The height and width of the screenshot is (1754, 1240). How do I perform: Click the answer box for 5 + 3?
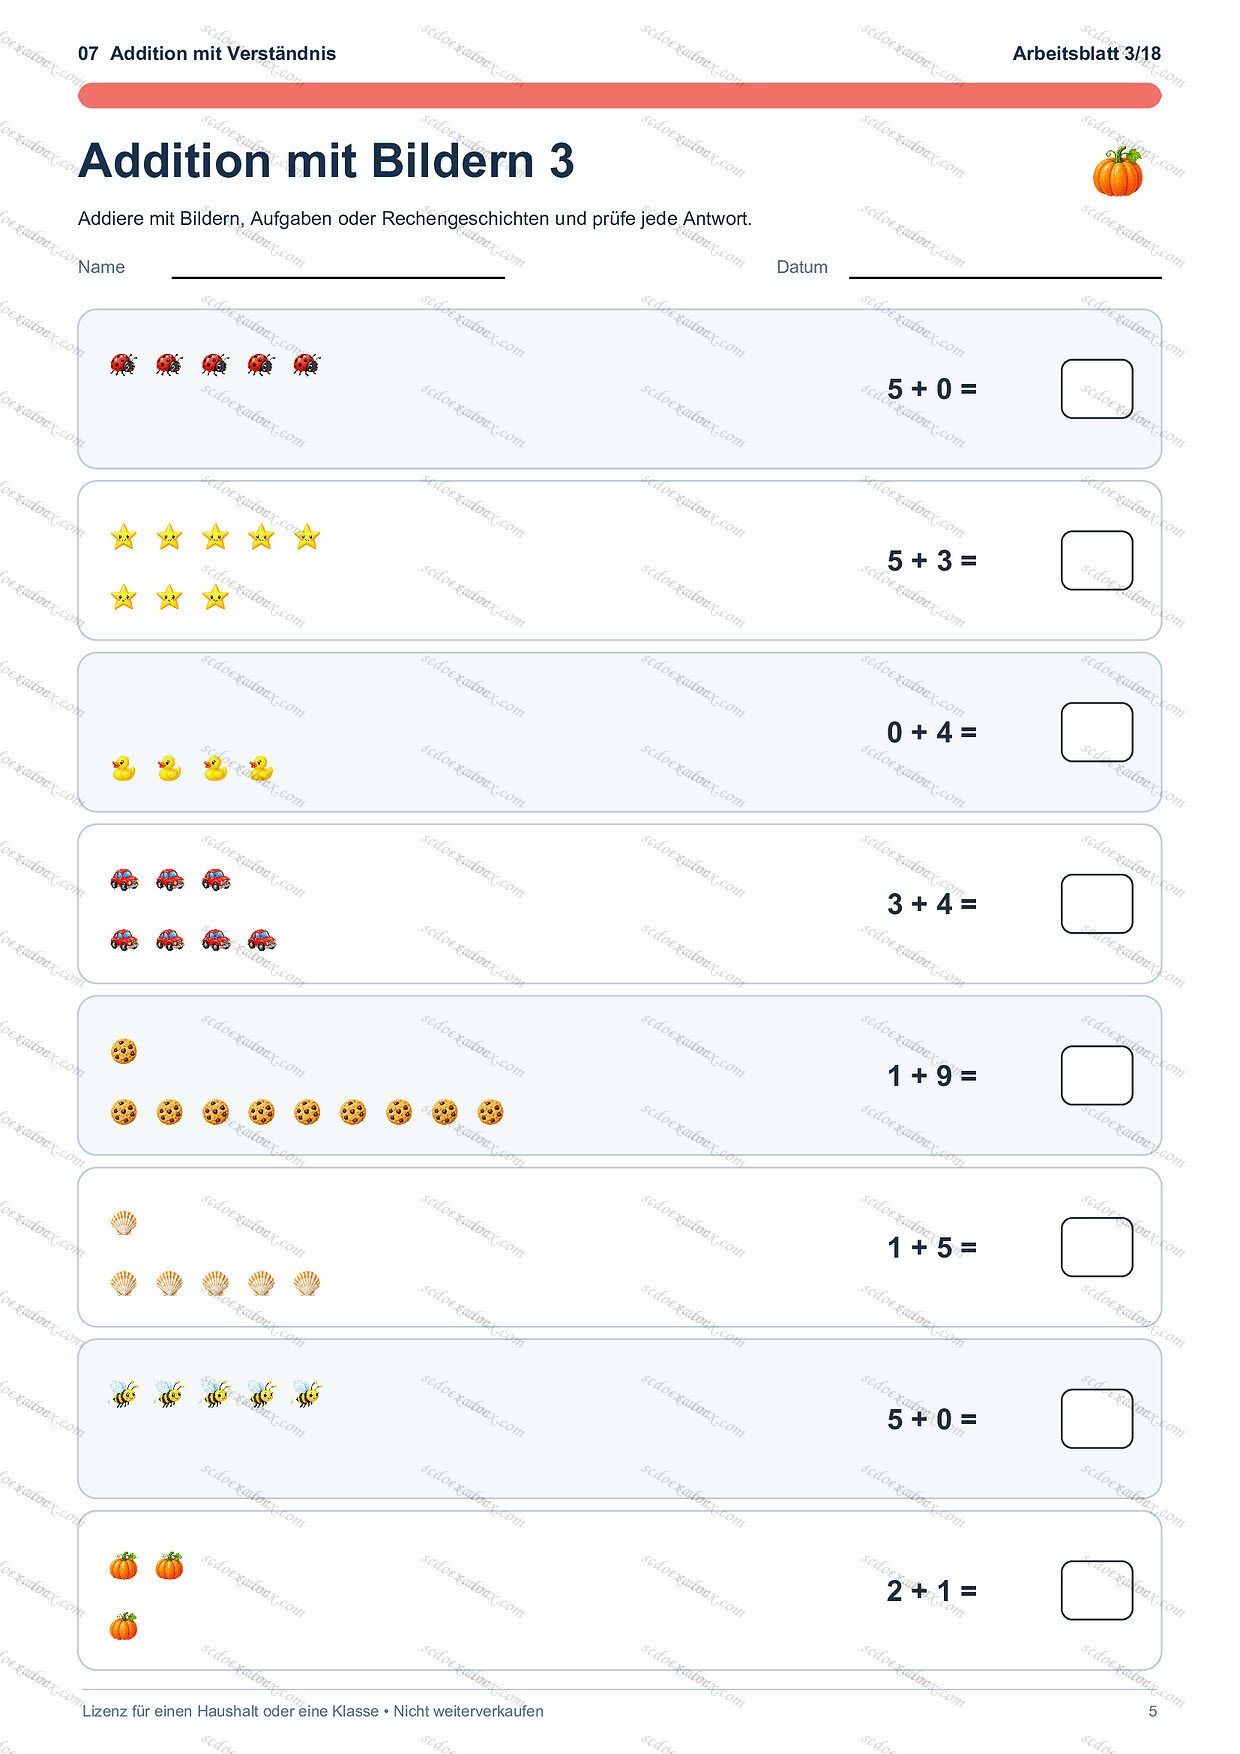pos(1097,560)
